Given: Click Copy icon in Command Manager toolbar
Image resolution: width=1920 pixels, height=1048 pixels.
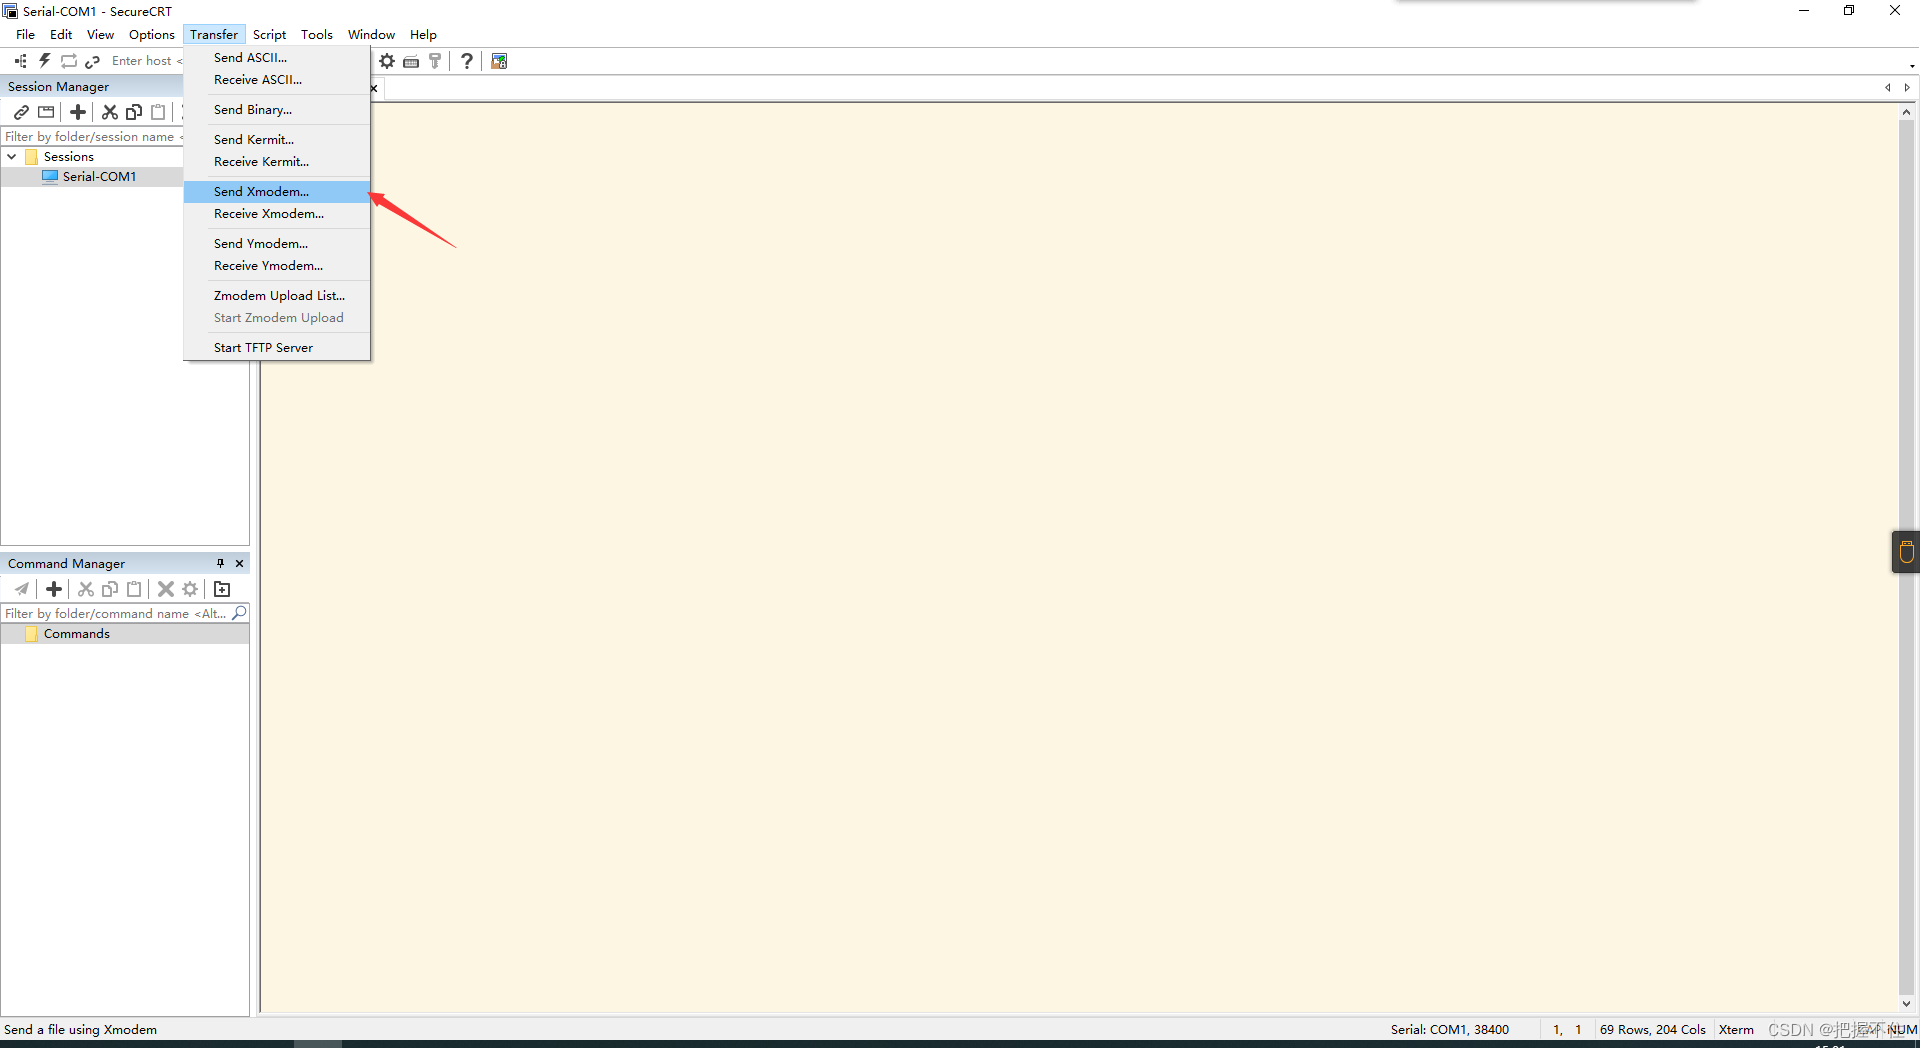Looking at the screenshot, I should click(x=110, y=589).
